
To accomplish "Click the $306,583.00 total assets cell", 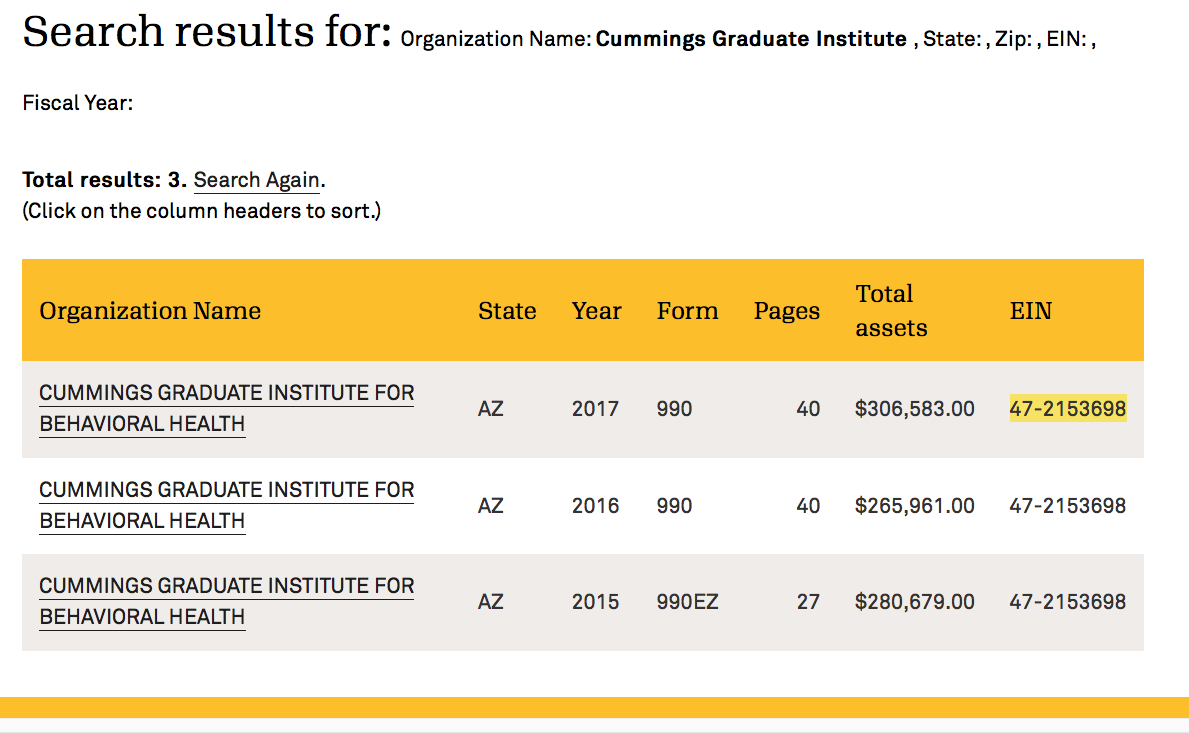I will pos(915,409).
